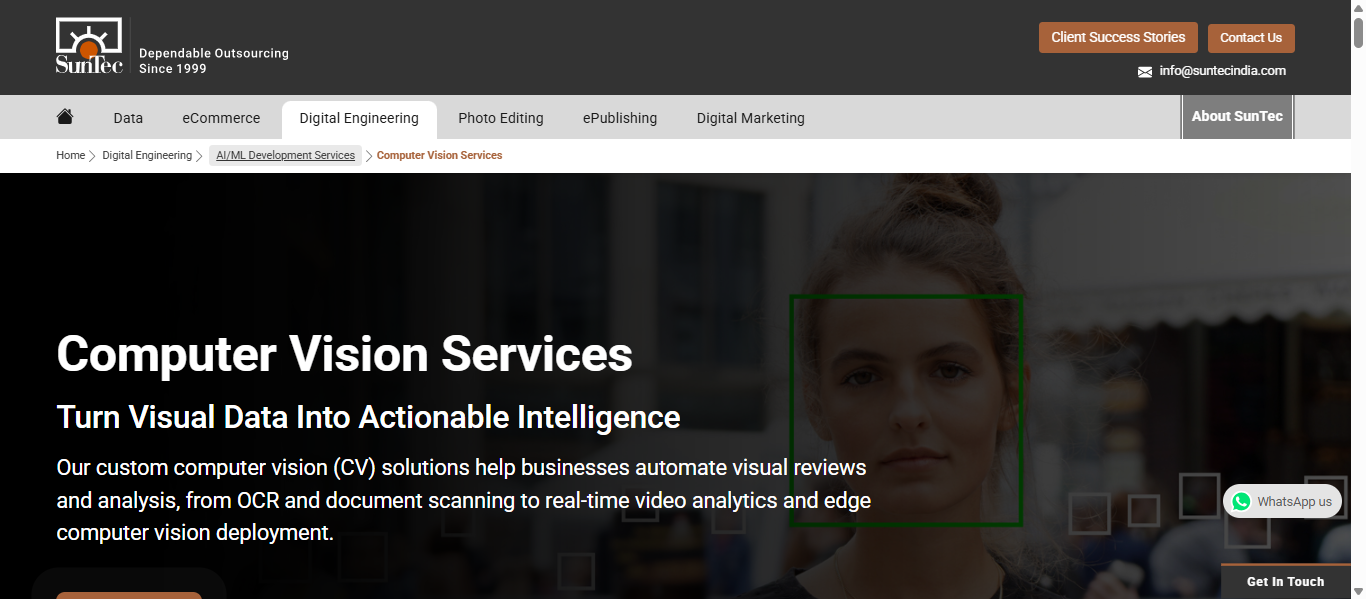The image size is (1366, 599).
Task: Tap the green WhatsApp icon
Action: tap(1241, 502)
